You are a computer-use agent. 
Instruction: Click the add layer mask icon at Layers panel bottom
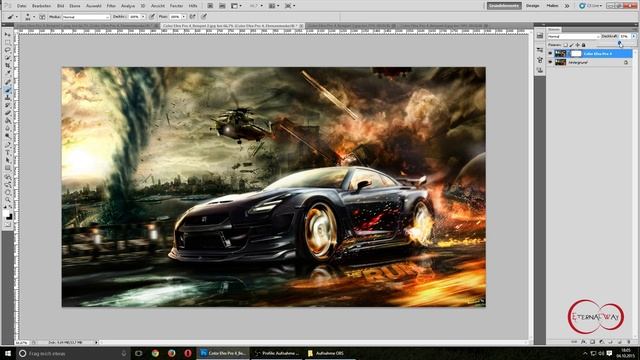tap(593, 342)
